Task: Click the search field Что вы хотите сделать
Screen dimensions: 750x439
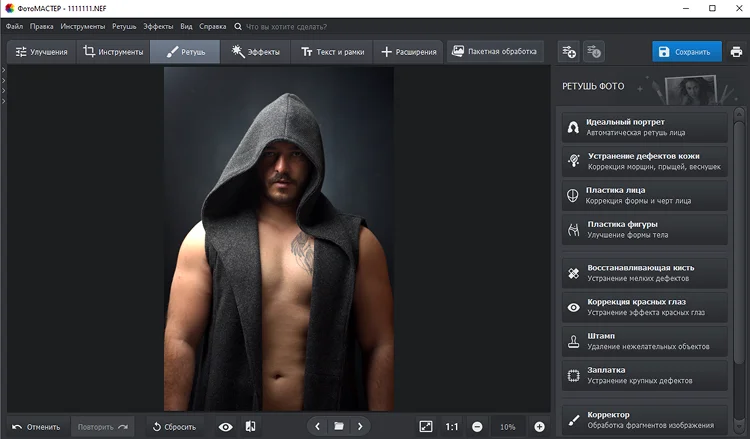Action: coord(285,26)
